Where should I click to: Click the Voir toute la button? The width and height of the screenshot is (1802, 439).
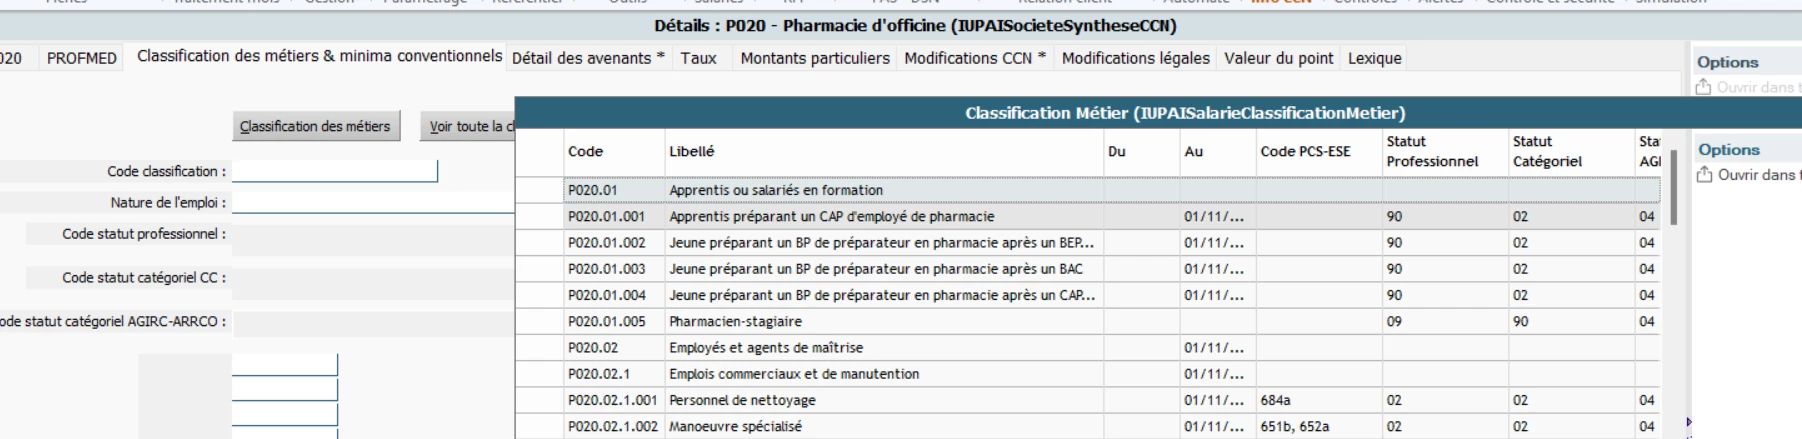coord(468,126)
